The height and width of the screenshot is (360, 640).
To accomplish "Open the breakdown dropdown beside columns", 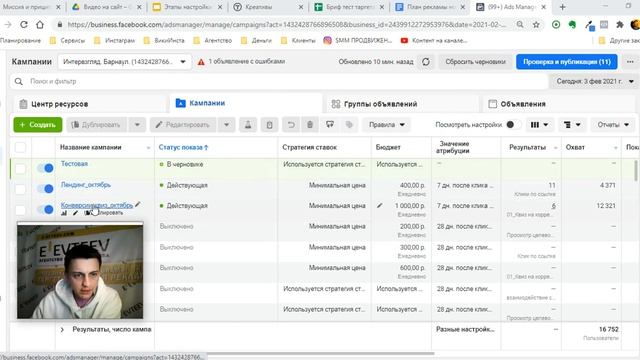I will [572, 124].
